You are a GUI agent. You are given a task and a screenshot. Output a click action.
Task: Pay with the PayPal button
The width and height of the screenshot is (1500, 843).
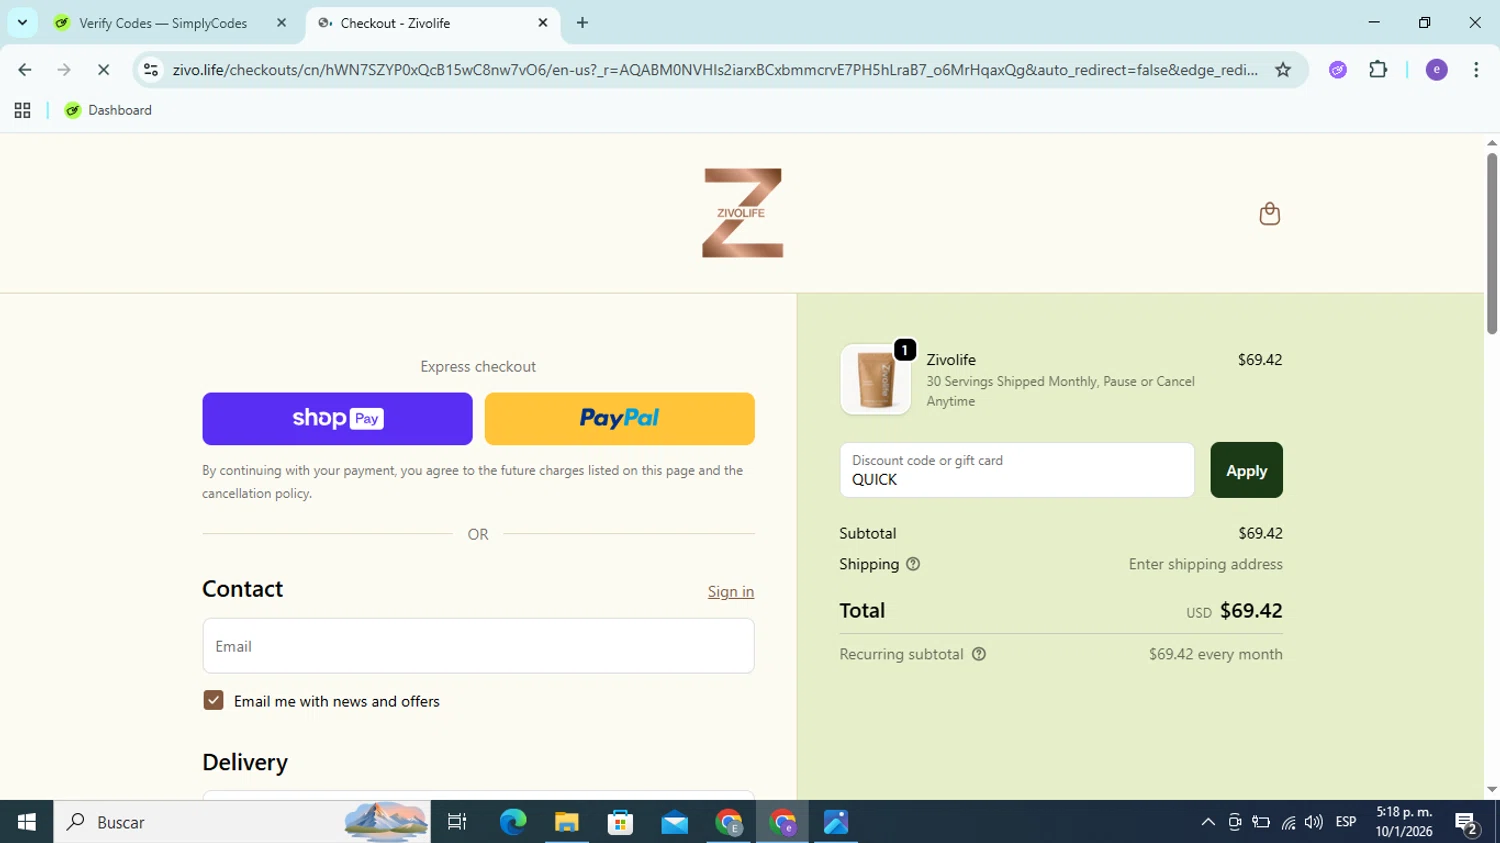pyautogui.click(x=619, y=418)
